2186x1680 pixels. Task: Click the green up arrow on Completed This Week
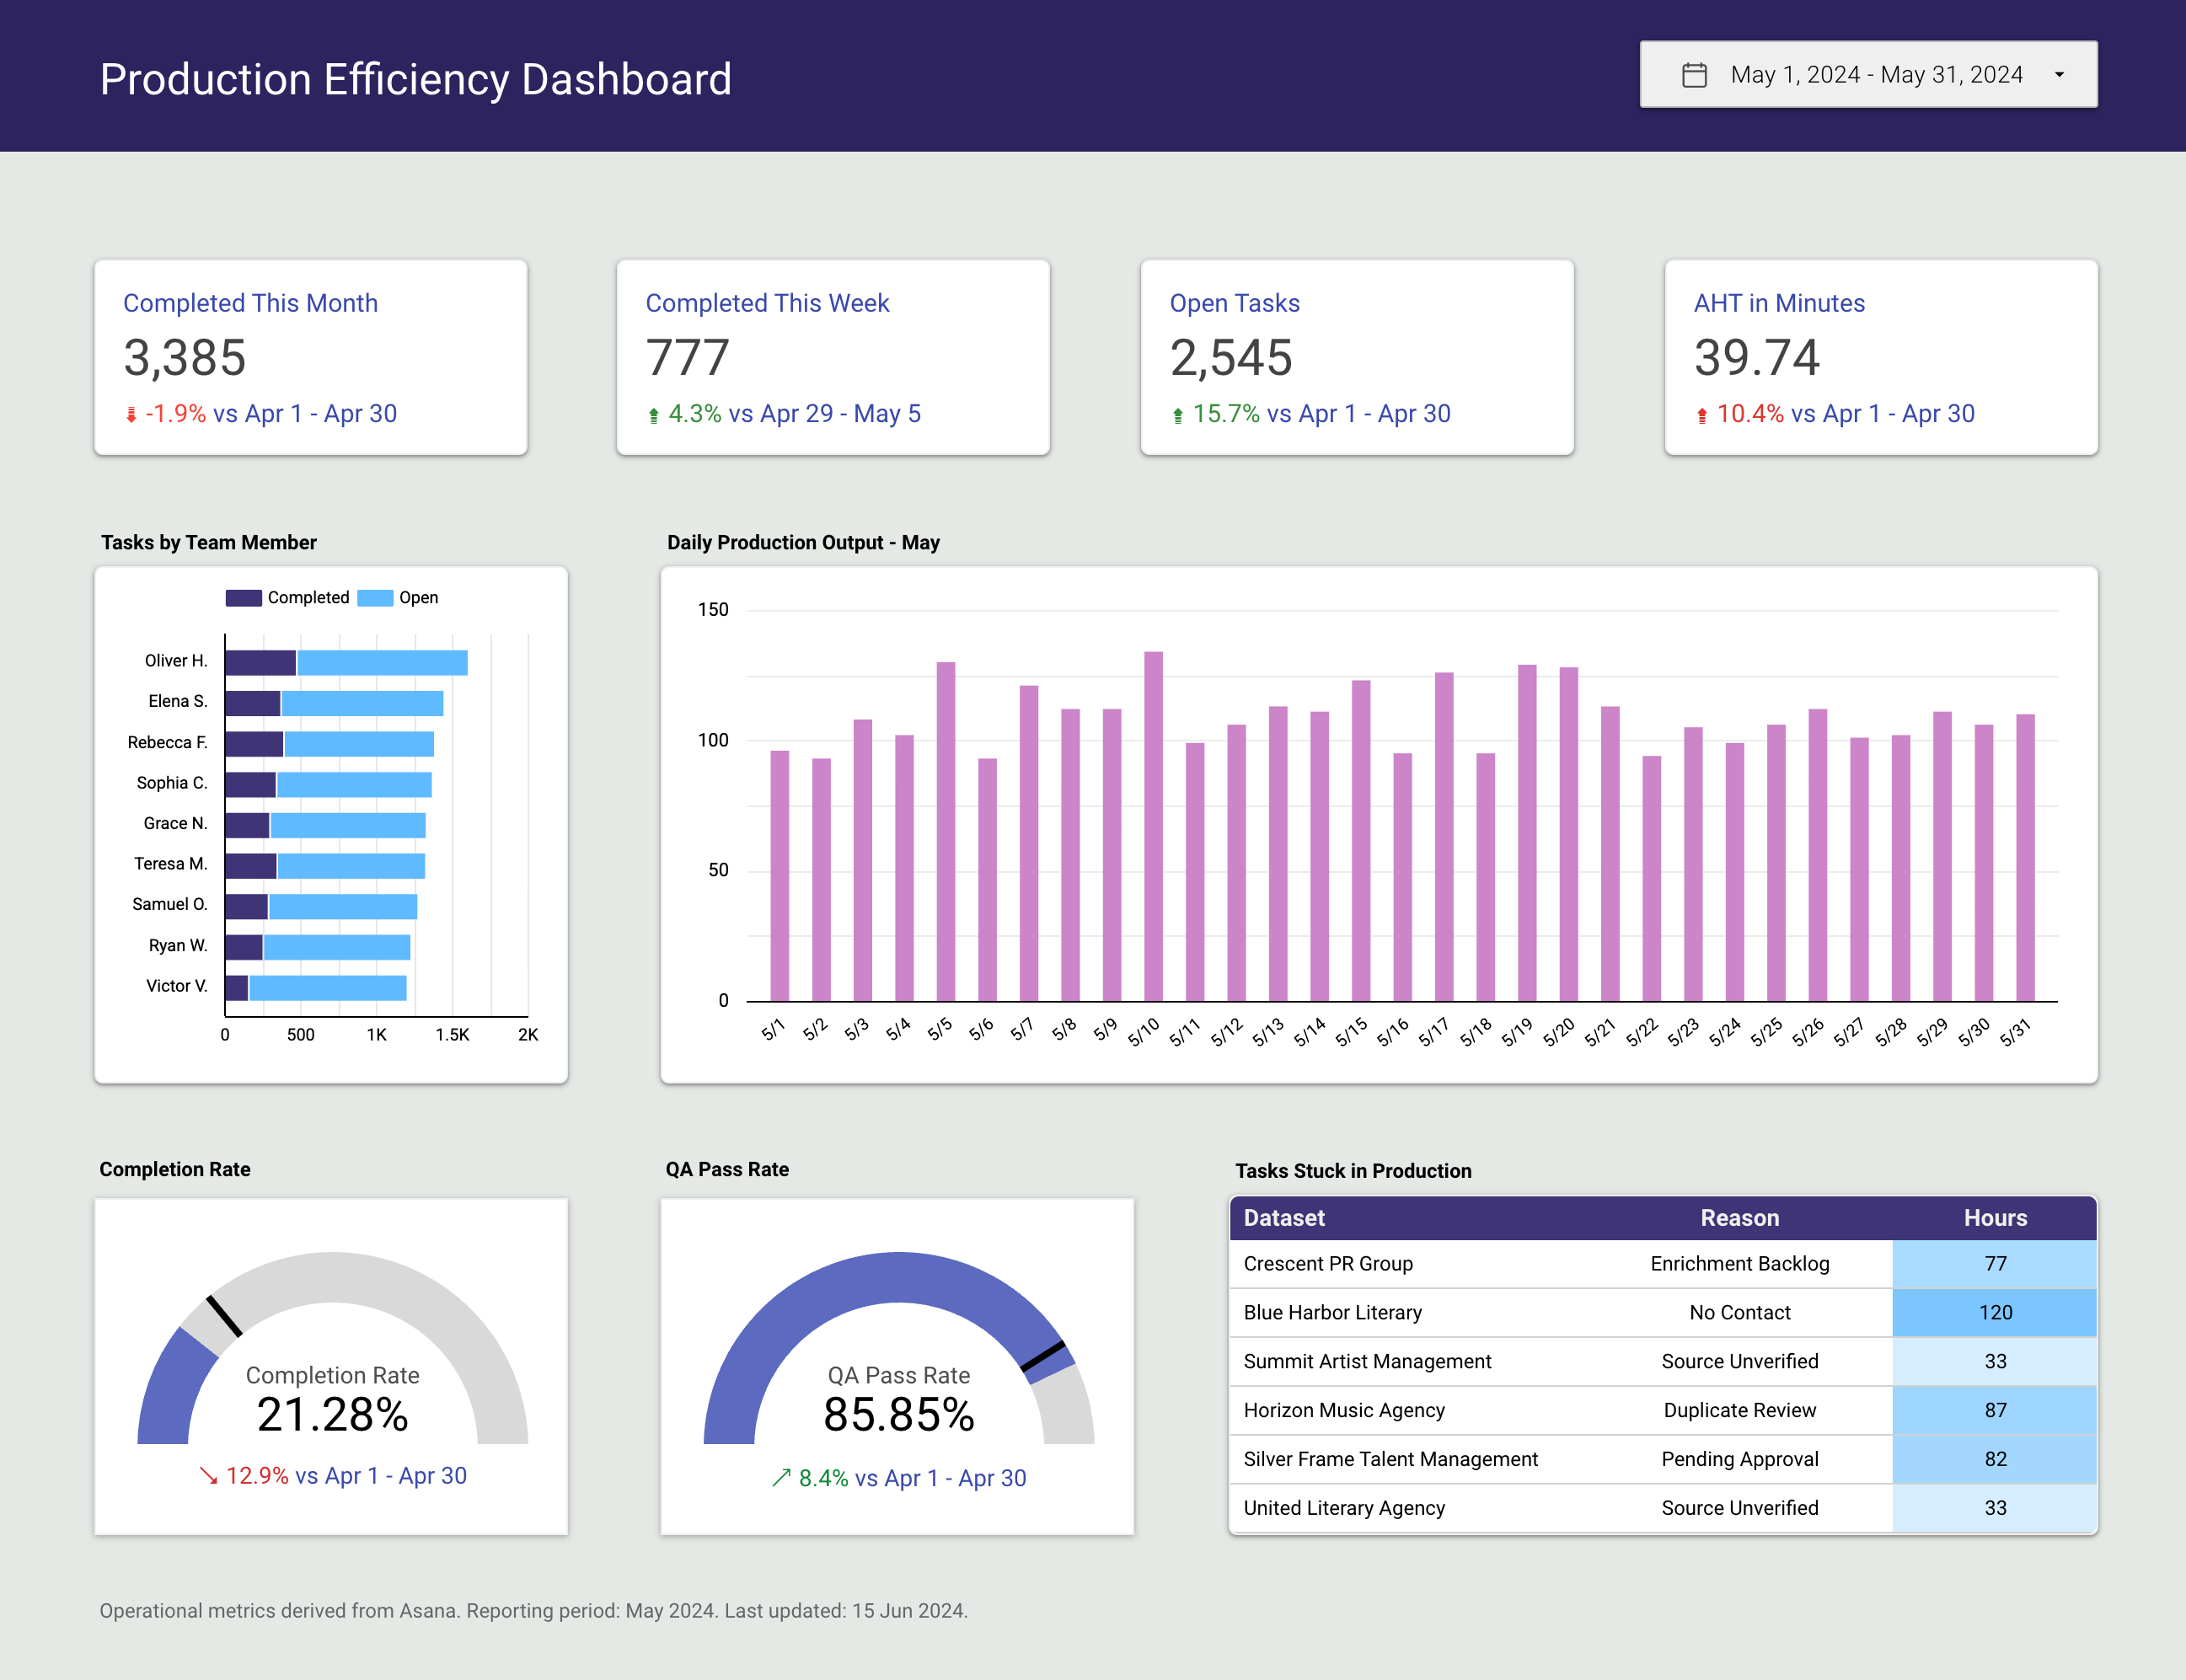coord(654,415)
